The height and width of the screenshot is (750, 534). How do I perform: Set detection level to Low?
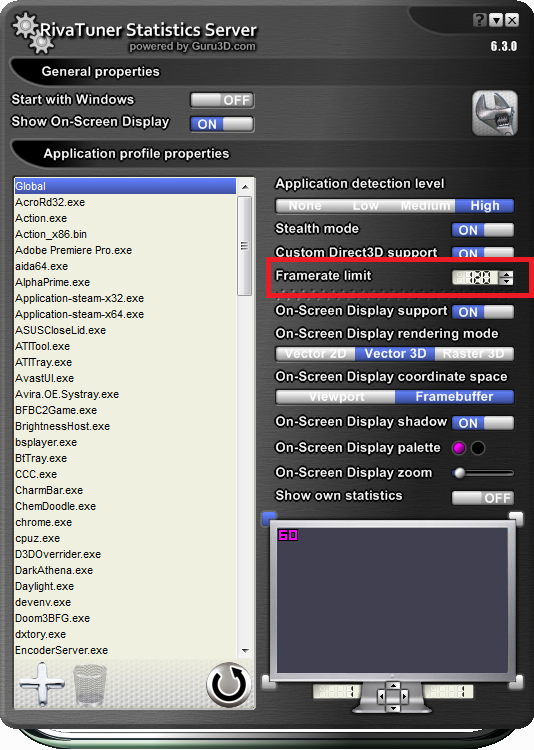point(365,206)
